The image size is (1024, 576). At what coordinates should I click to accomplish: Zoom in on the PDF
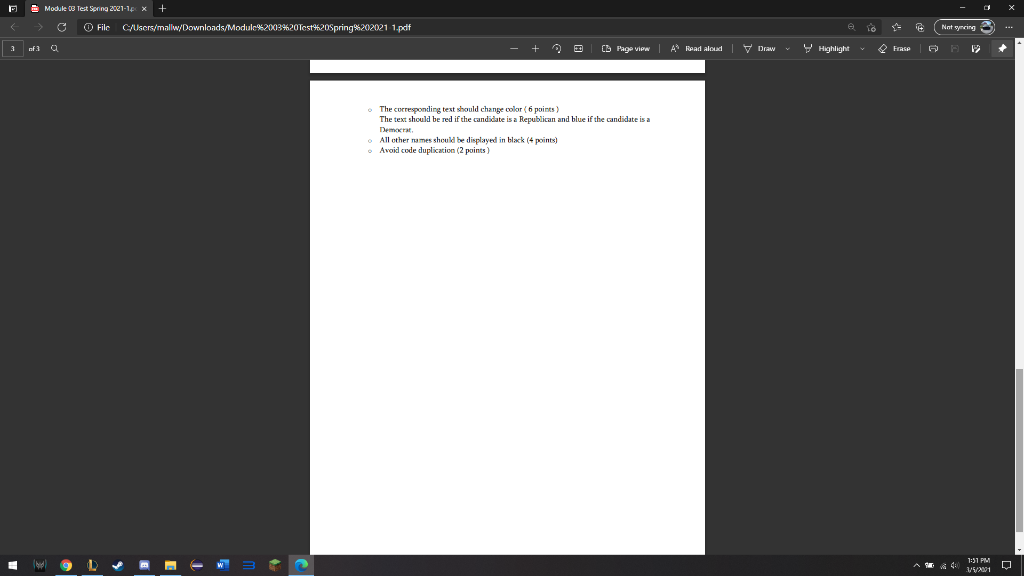(x=534, y=48)
